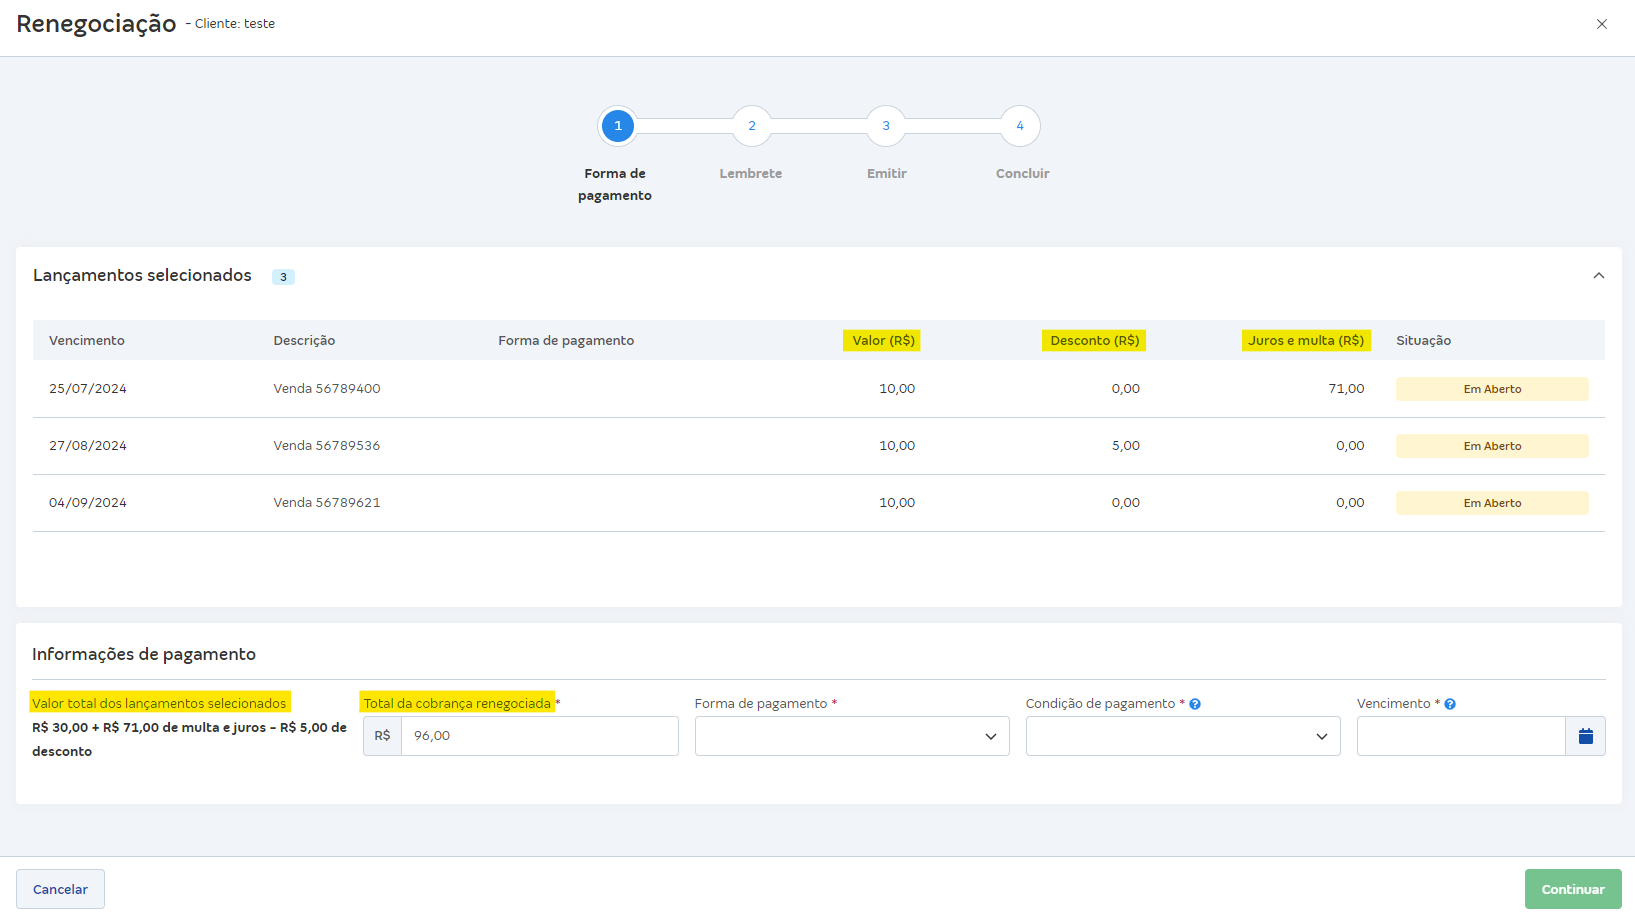Viewport: 1635px width, 913px height.
Task: Click help icon next to Condição de pagamento
Action: [1195, 704]
